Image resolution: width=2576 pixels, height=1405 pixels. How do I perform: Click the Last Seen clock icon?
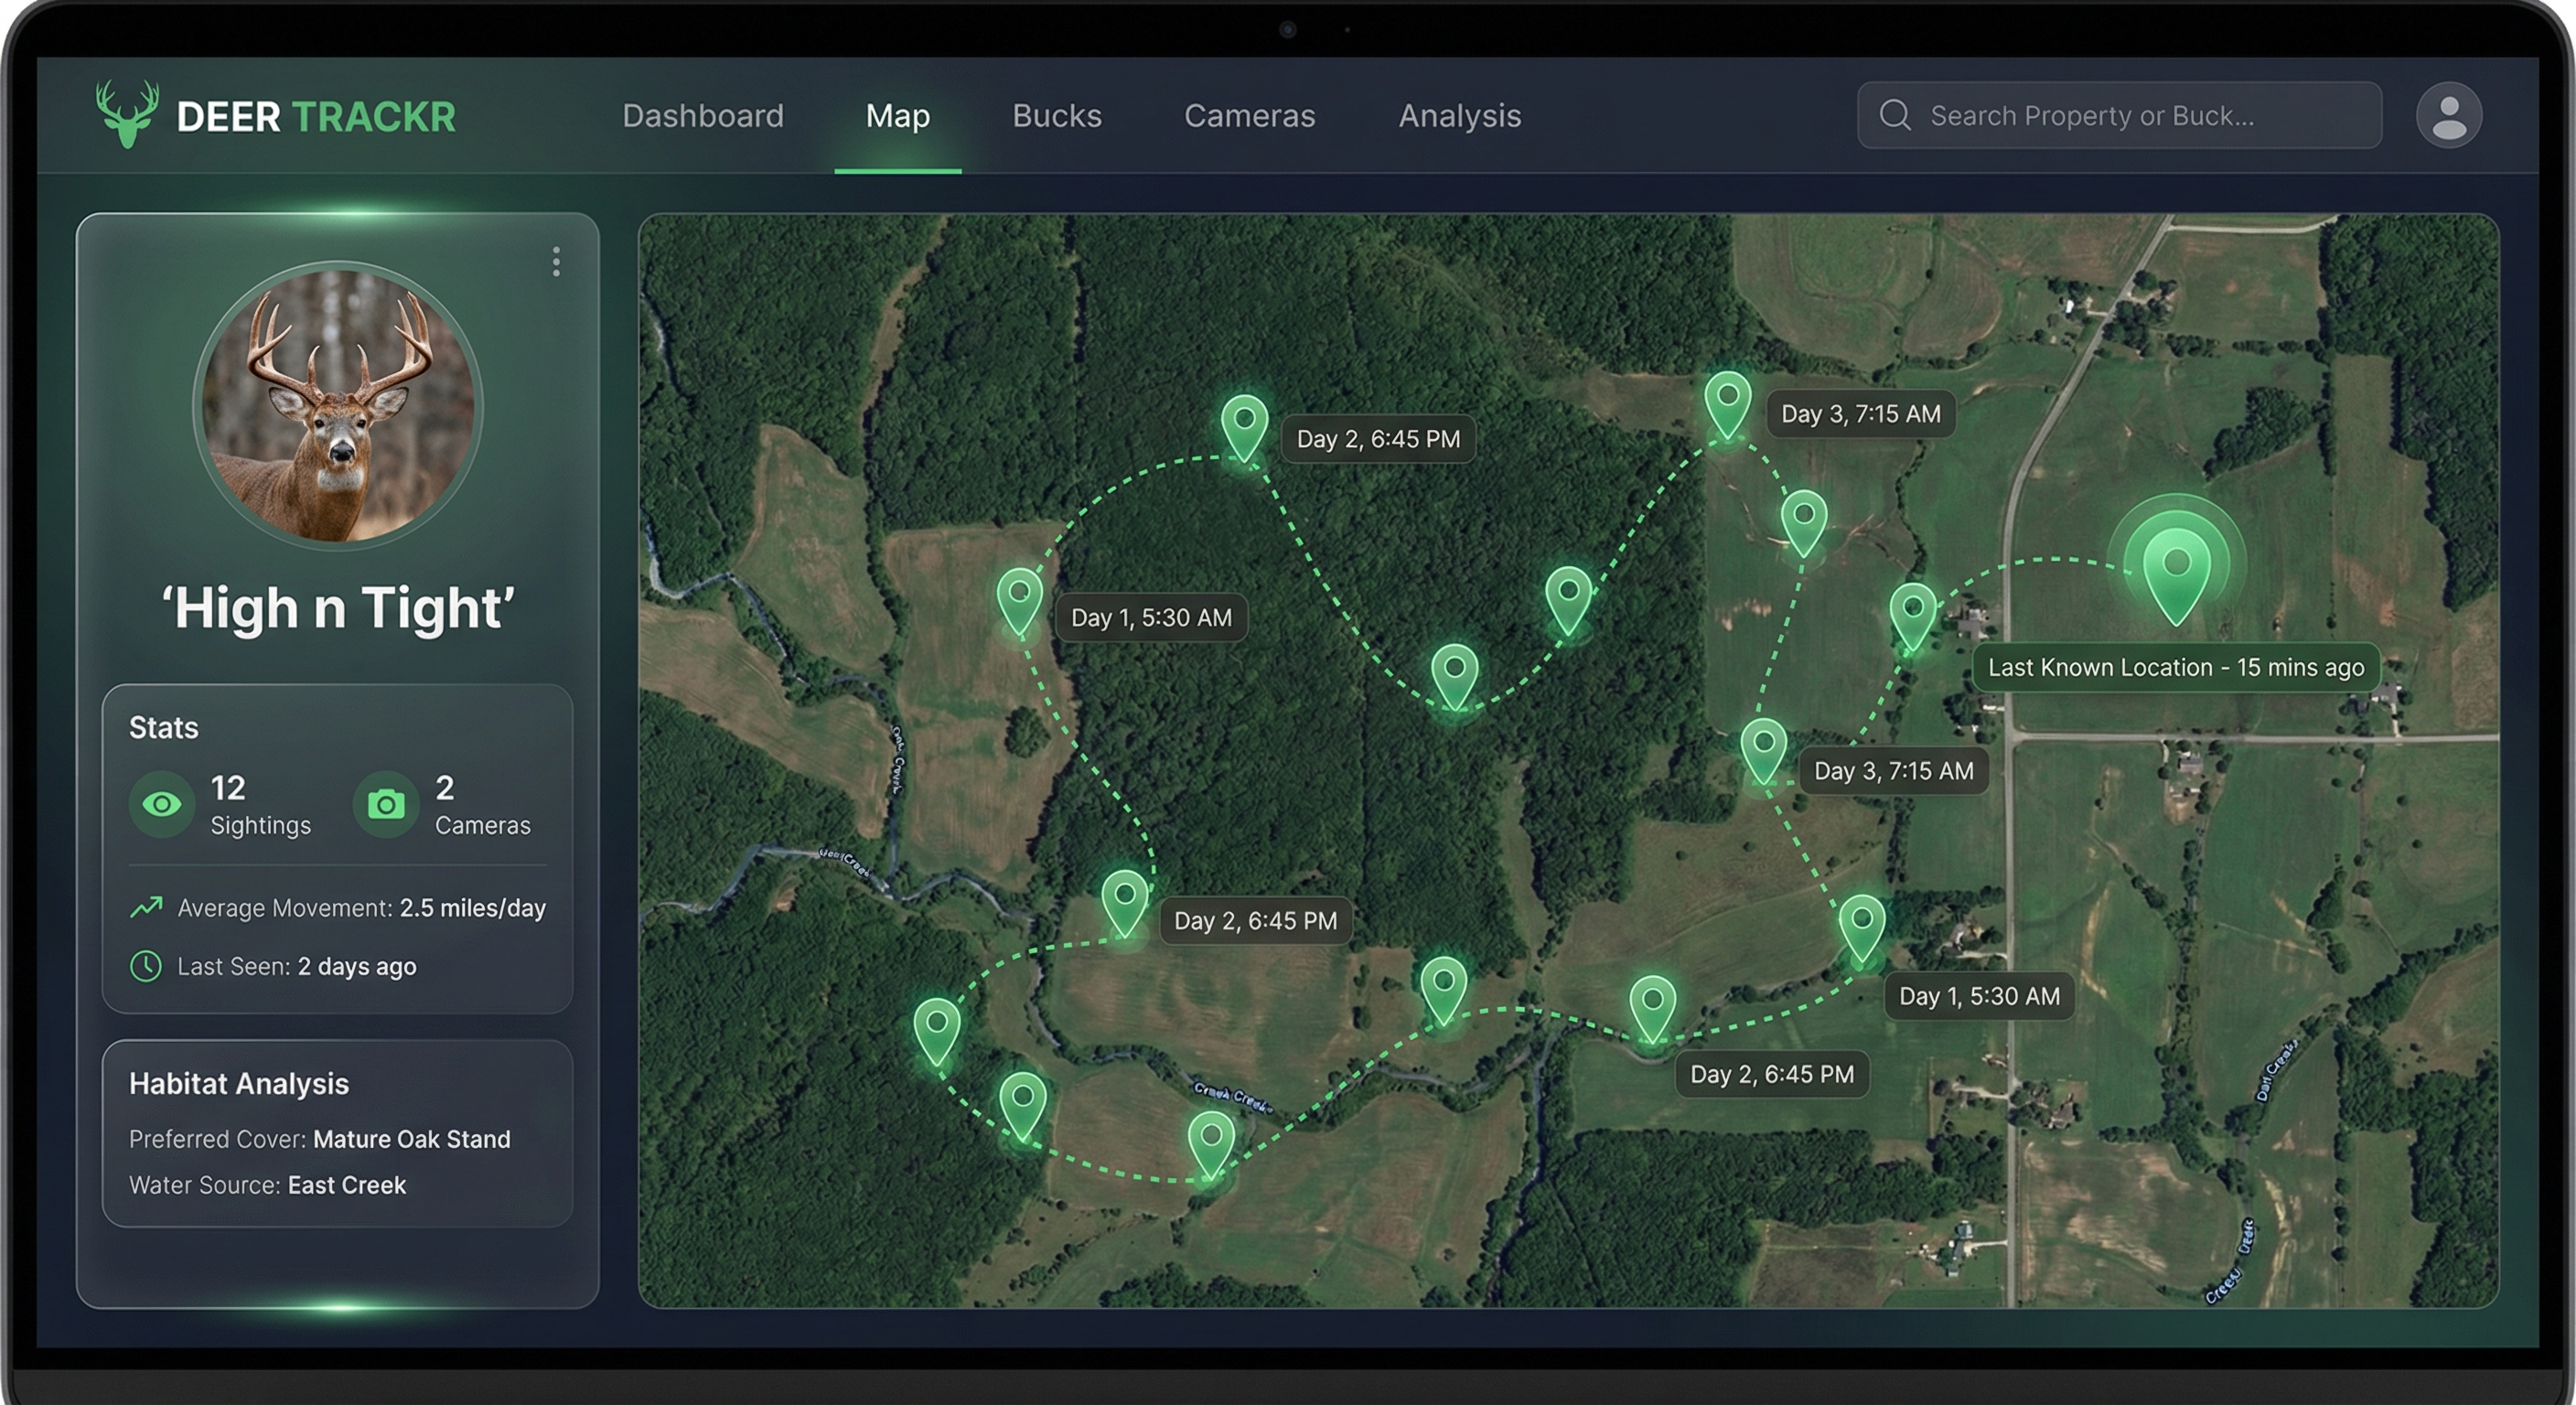(x=146, y=966)
